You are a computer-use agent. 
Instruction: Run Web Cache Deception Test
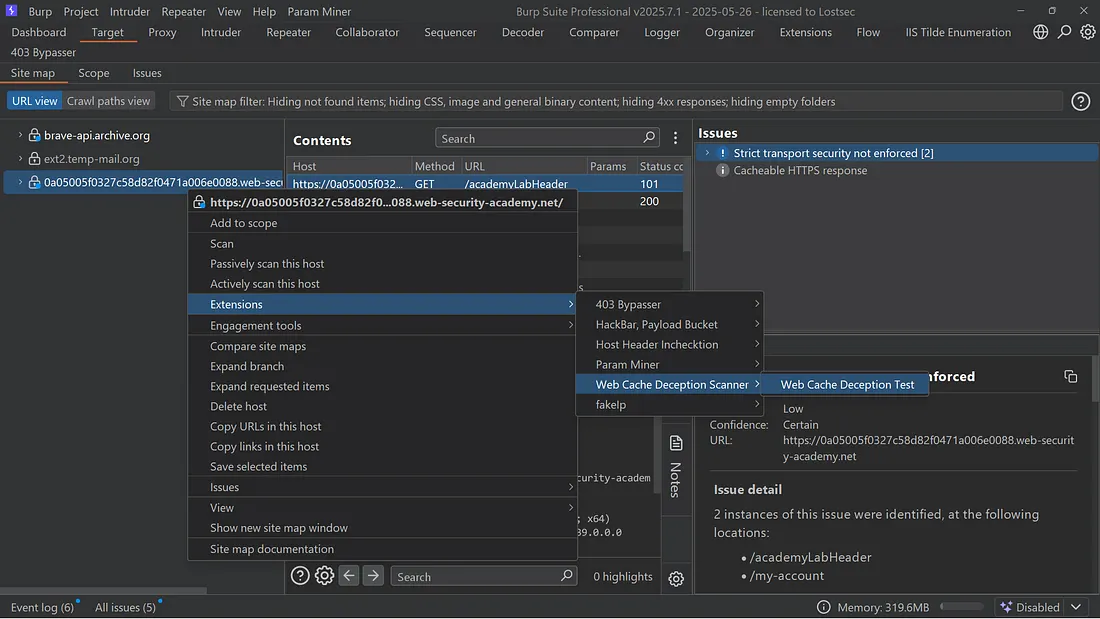click(847, 385)
